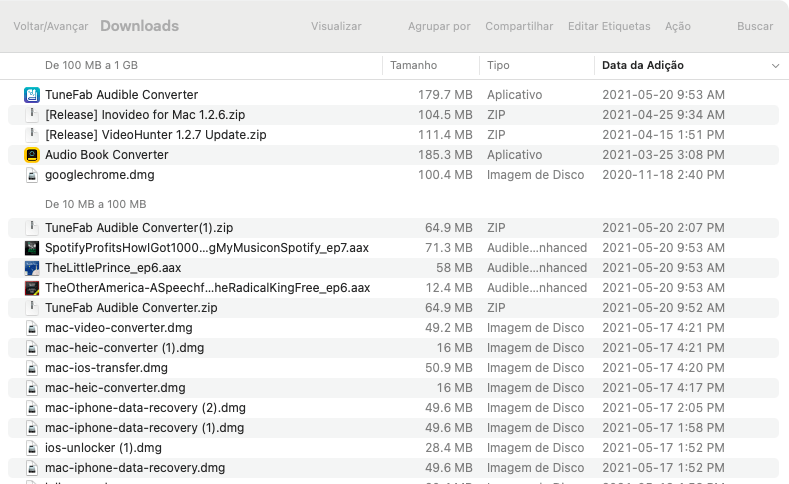Click the TheLittlePrince_ep6.aax cover icon
This screenshot has height=484, width=789.
pos(32,268)
